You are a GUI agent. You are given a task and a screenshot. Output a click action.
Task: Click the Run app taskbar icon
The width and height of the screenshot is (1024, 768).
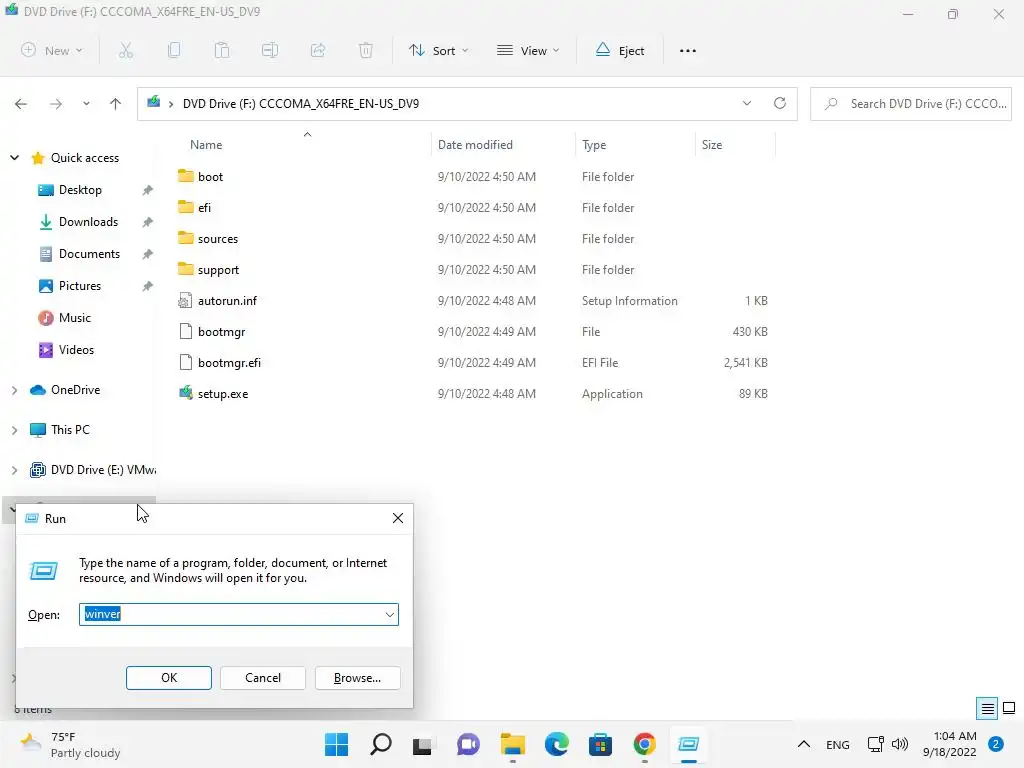coord(688,744)
